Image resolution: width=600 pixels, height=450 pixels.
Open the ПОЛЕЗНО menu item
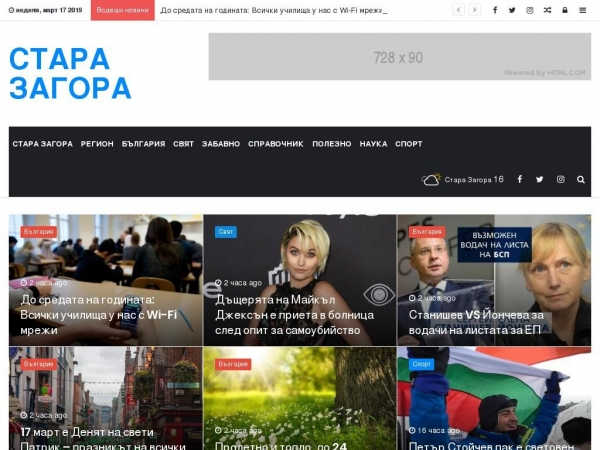click(x=331, y=144)
